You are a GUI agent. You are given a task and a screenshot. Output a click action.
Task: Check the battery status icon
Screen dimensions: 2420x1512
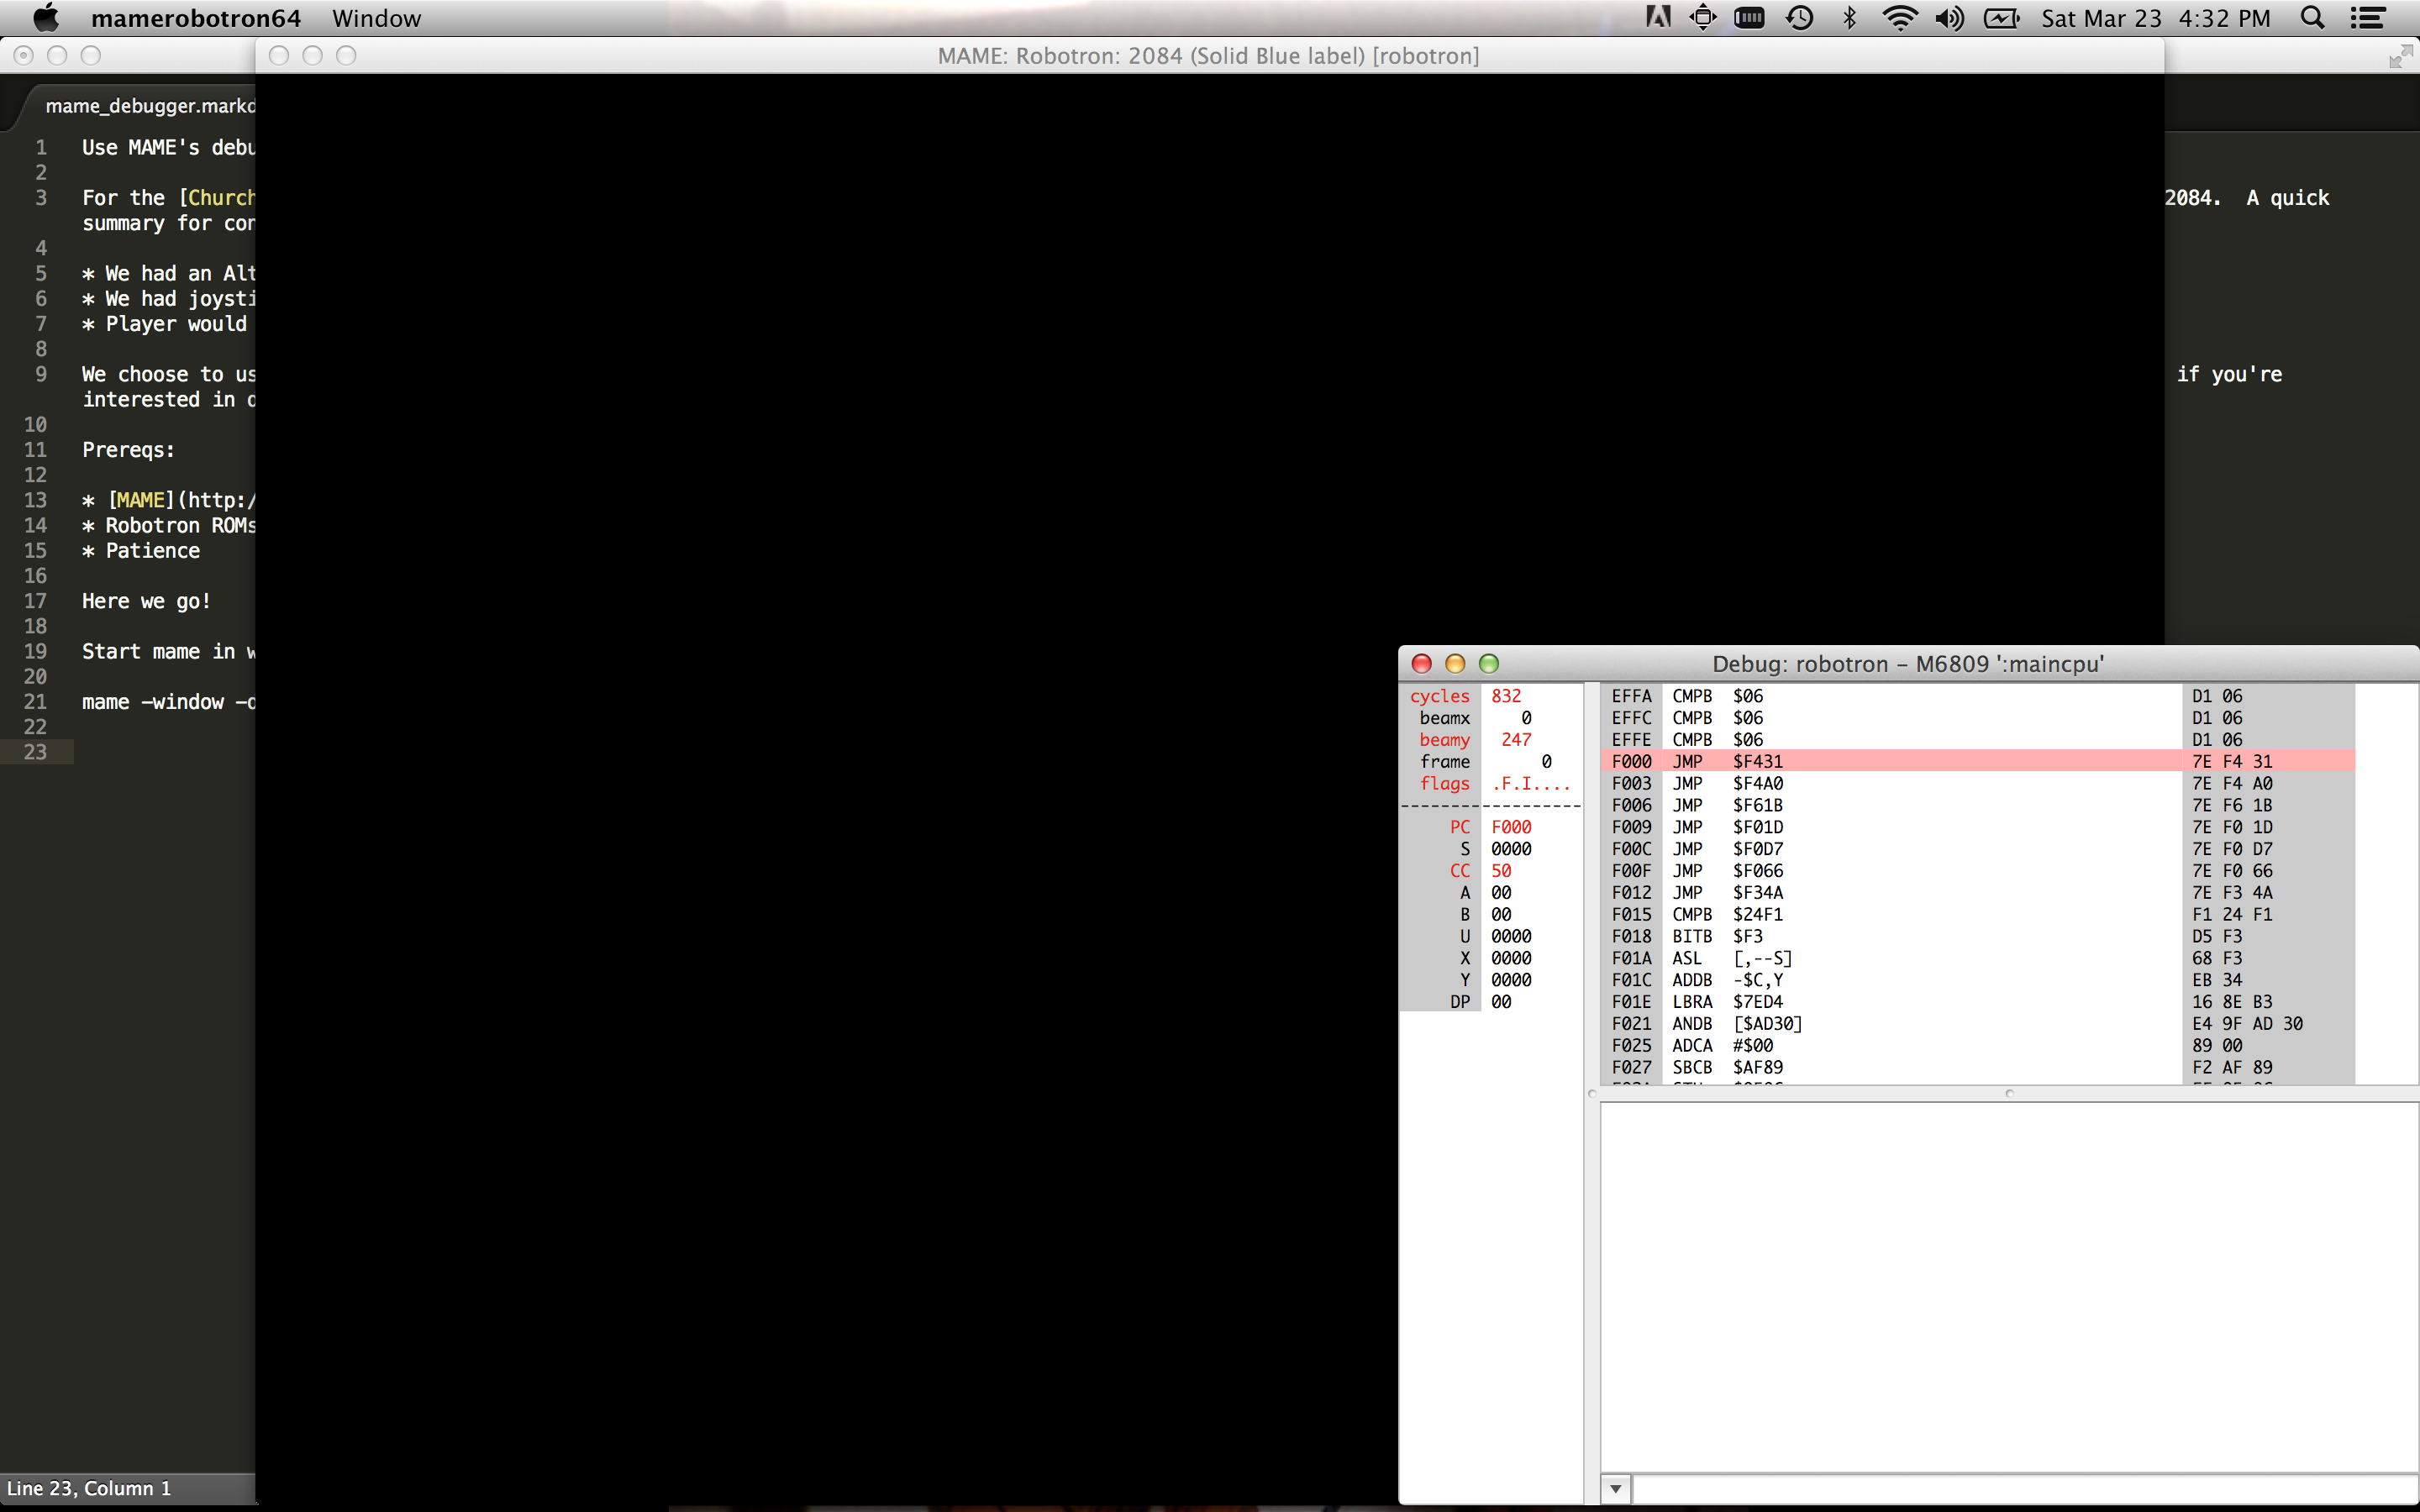click(2001, 18)
